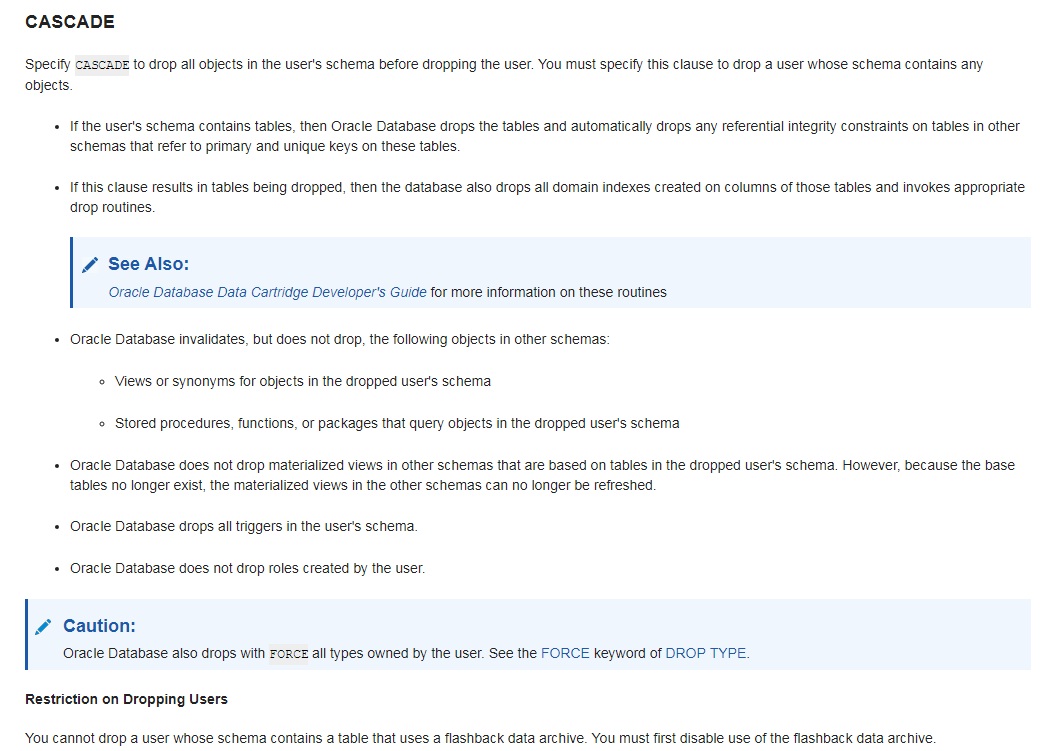Click the CASCADE section heading
1053x751 pixels.
[70, 21]
